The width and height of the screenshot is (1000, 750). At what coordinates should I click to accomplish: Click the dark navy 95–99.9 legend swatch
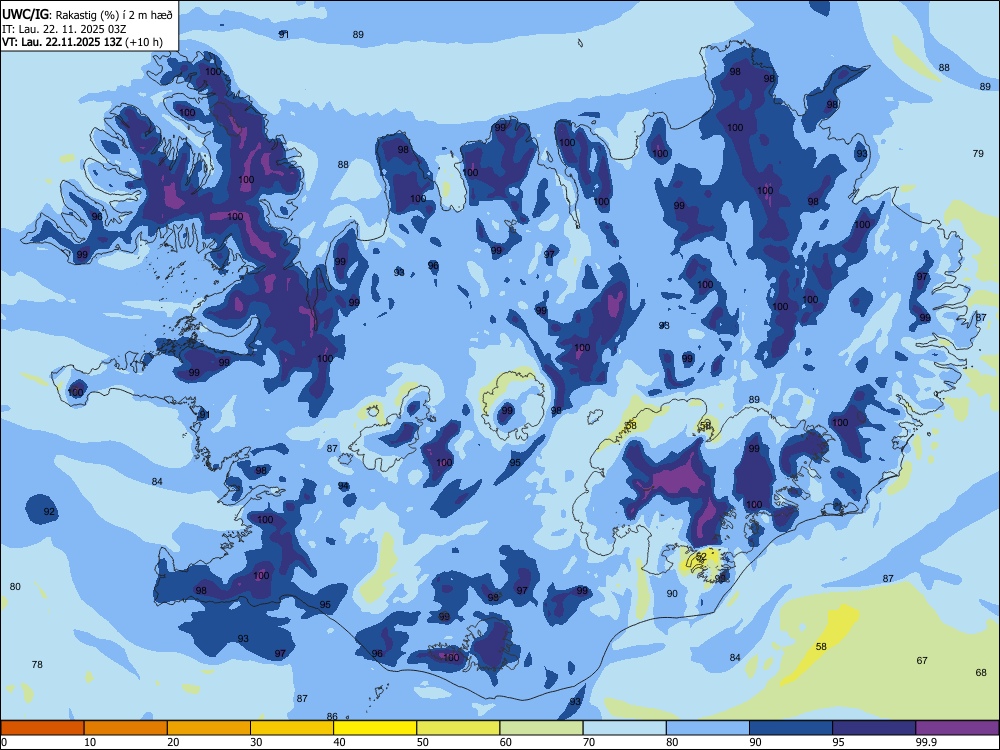pos(874,728)
